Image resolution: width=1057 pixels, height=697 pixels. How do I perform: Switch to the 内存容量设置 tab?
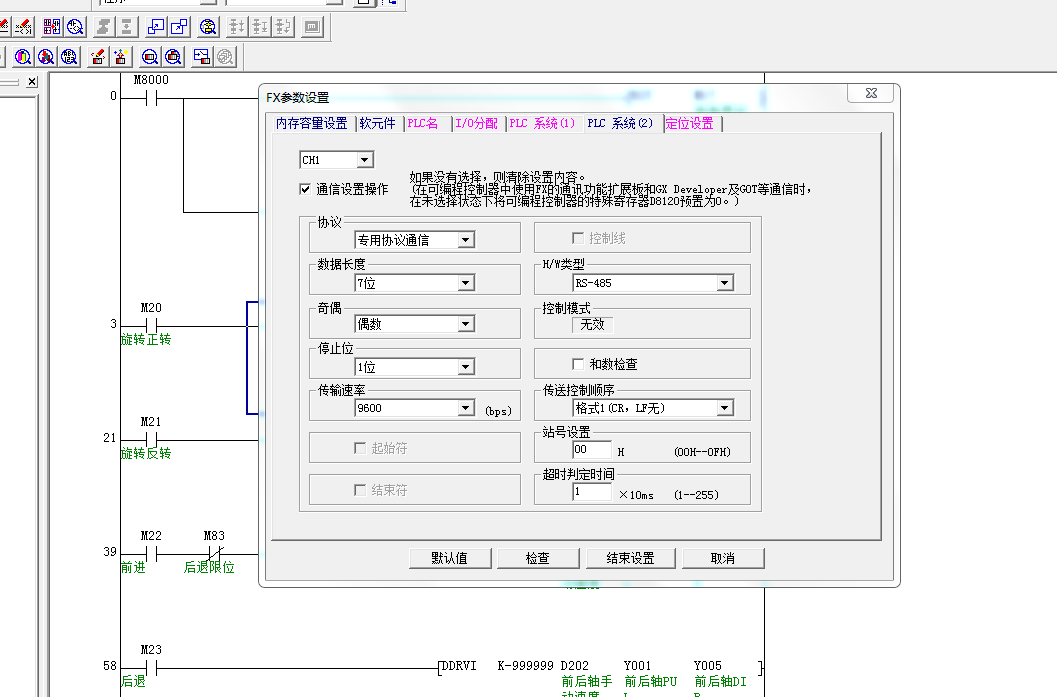(311, 124)
